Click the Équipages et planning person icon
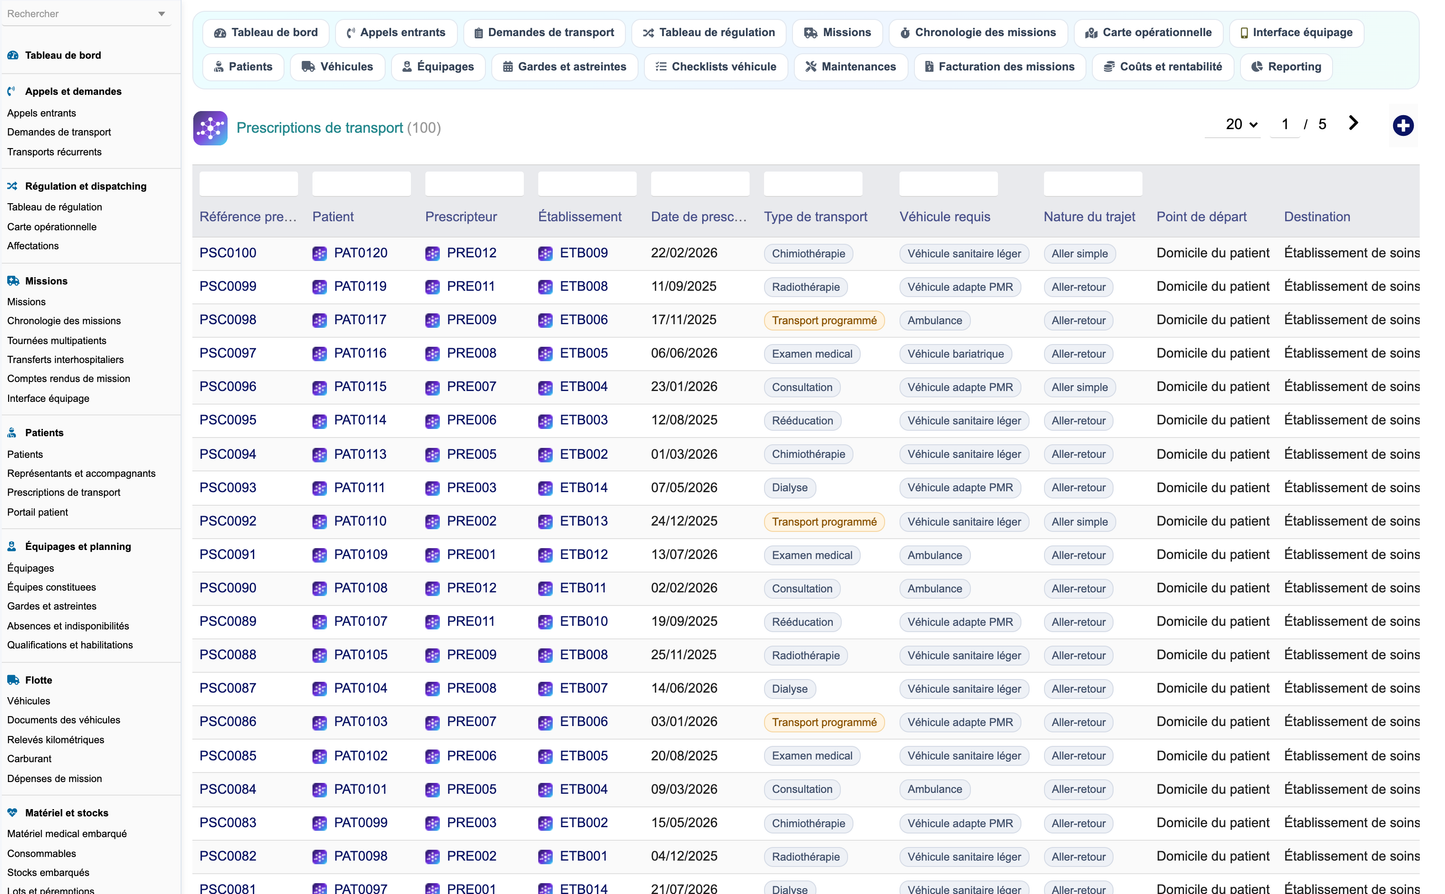The width and height of the screenshot is (1445, 894). (12, 547)
